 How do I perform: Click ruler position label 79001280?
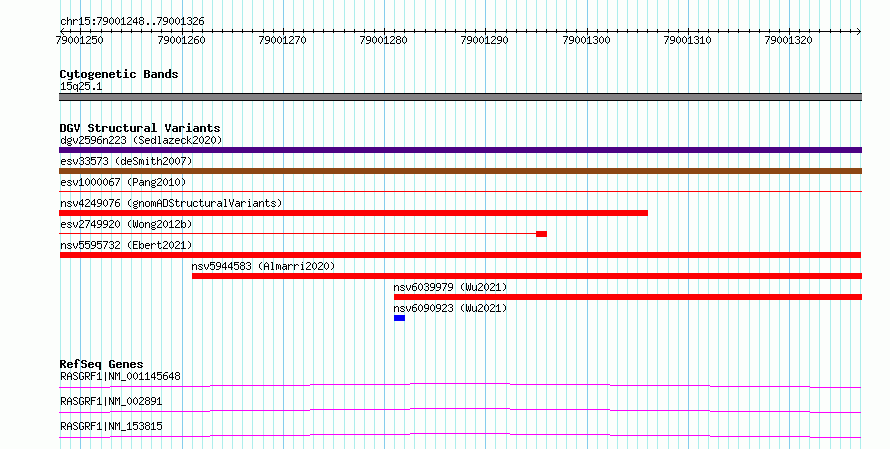pyautogui.click(x=384, y=40)
